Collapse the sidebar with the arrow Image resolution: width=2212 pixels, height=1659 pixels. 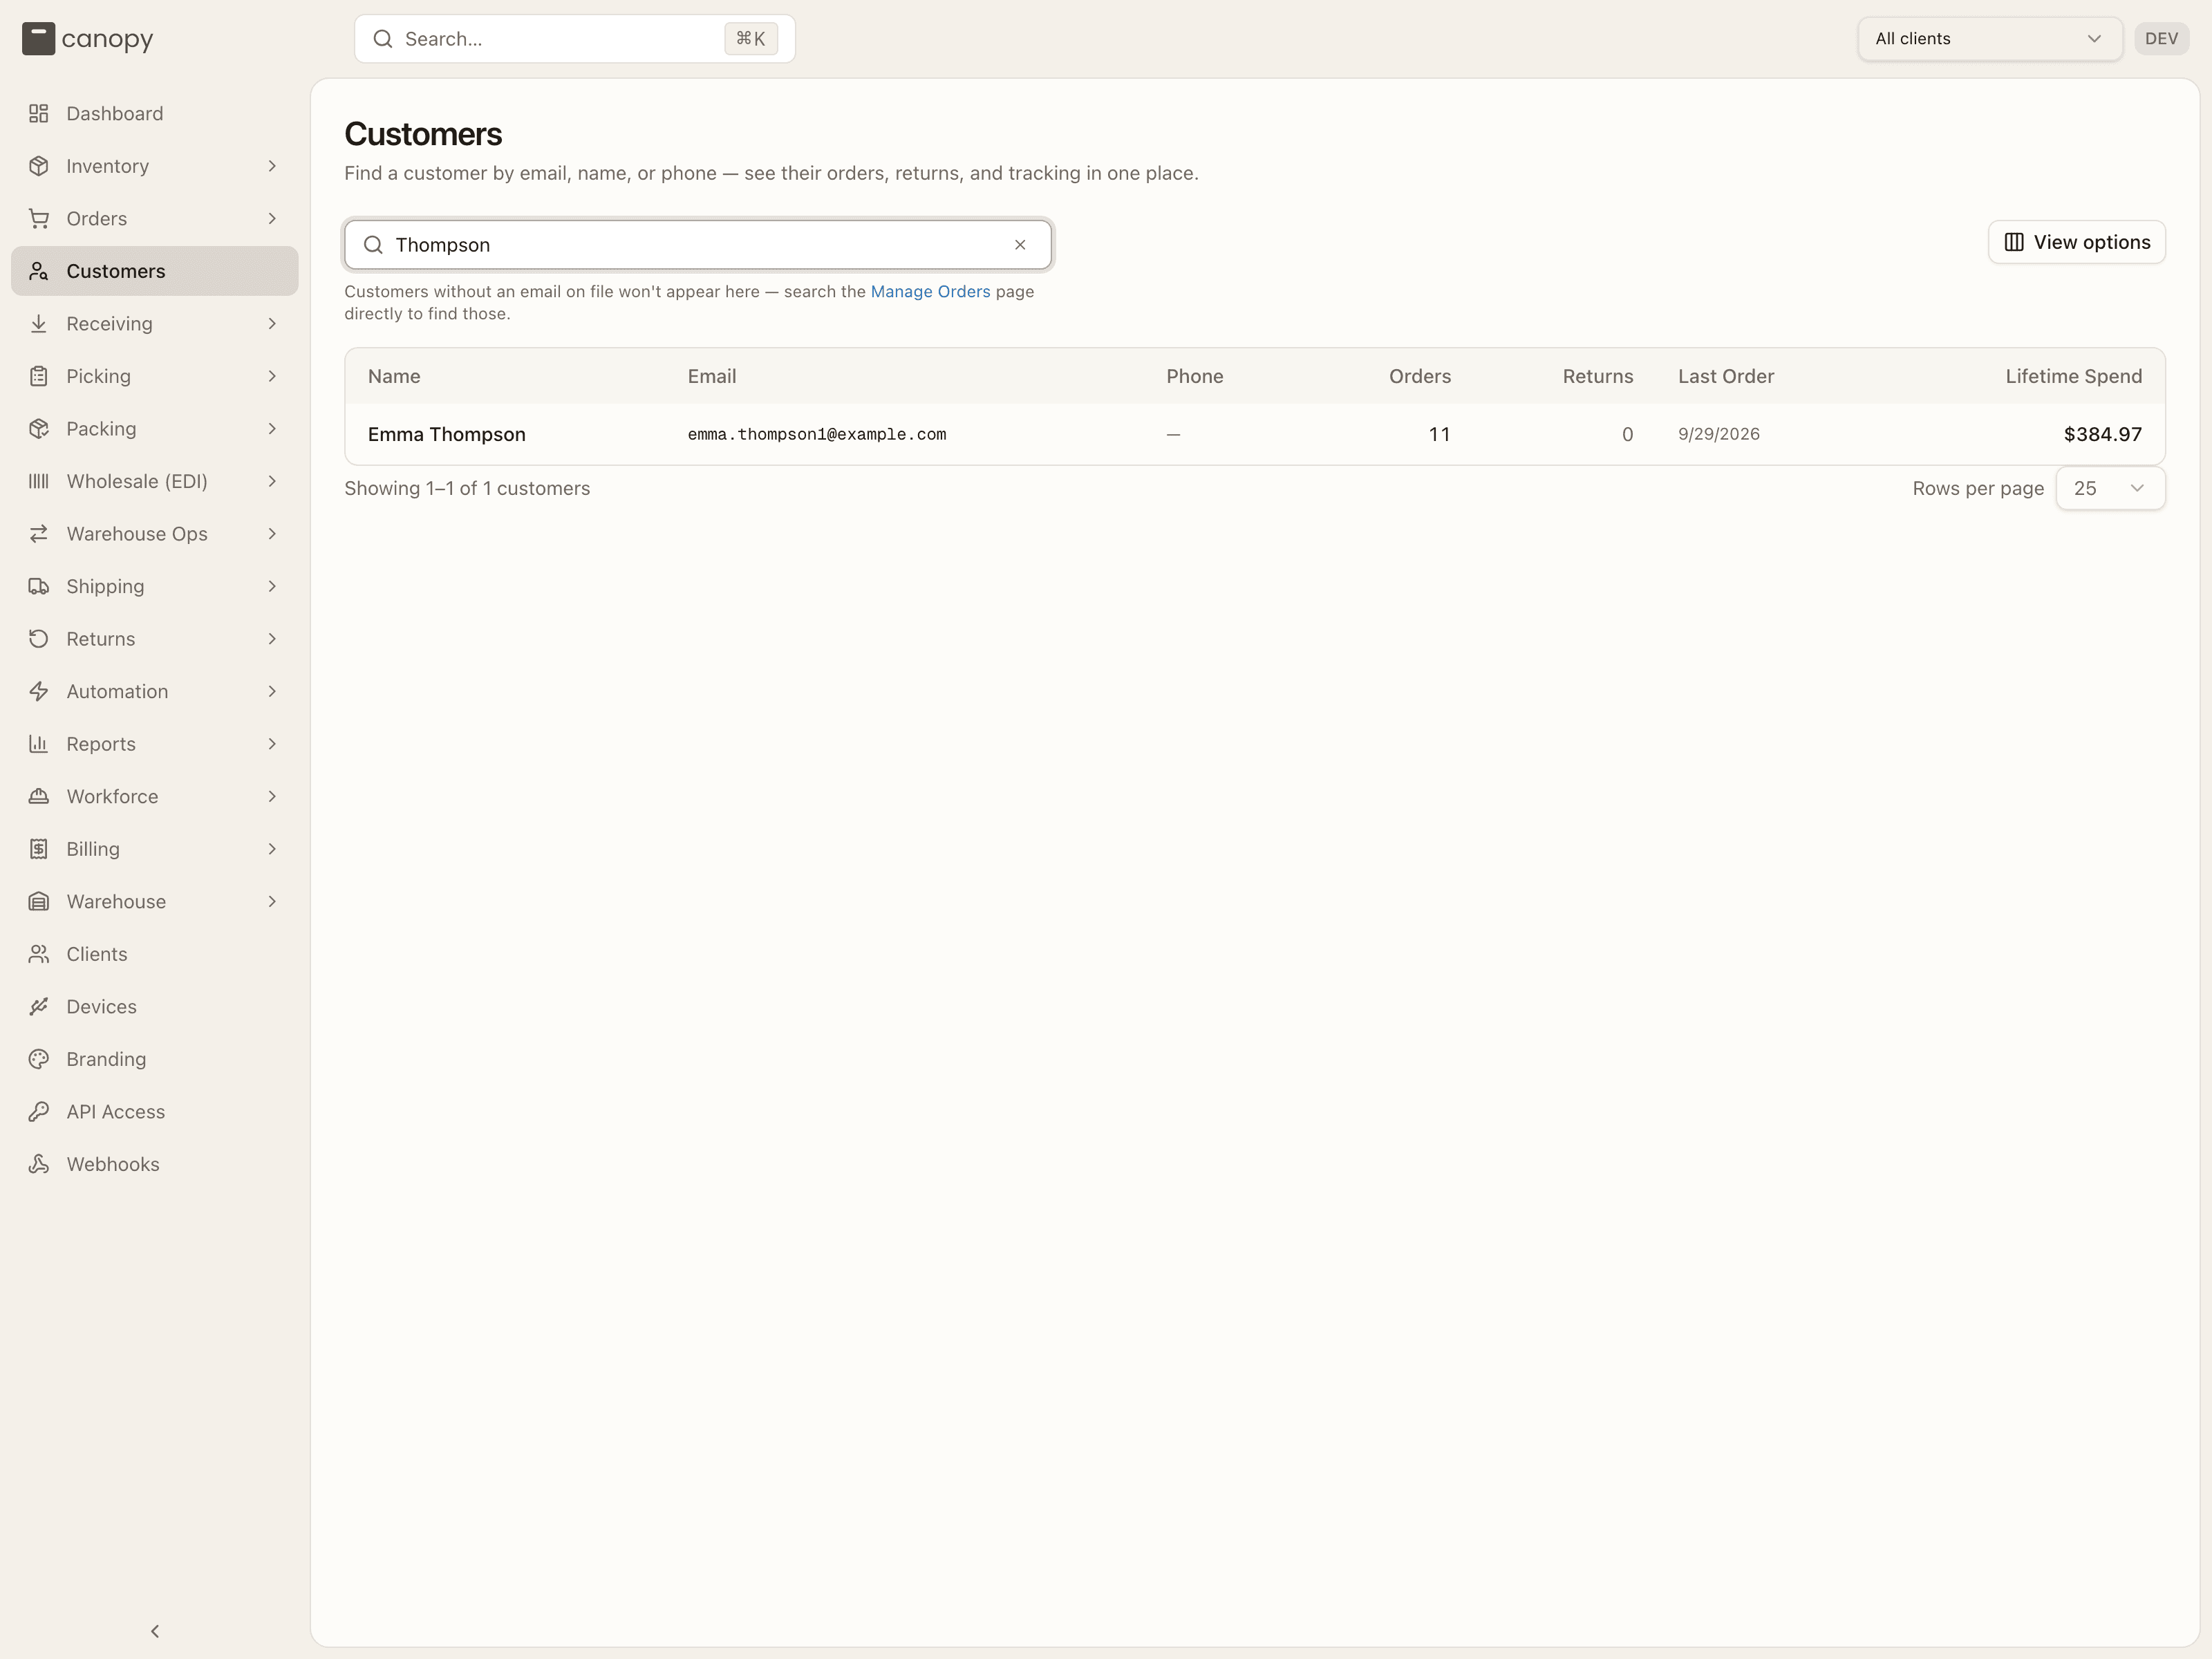pyautogui.click(x=155, y=1631)
